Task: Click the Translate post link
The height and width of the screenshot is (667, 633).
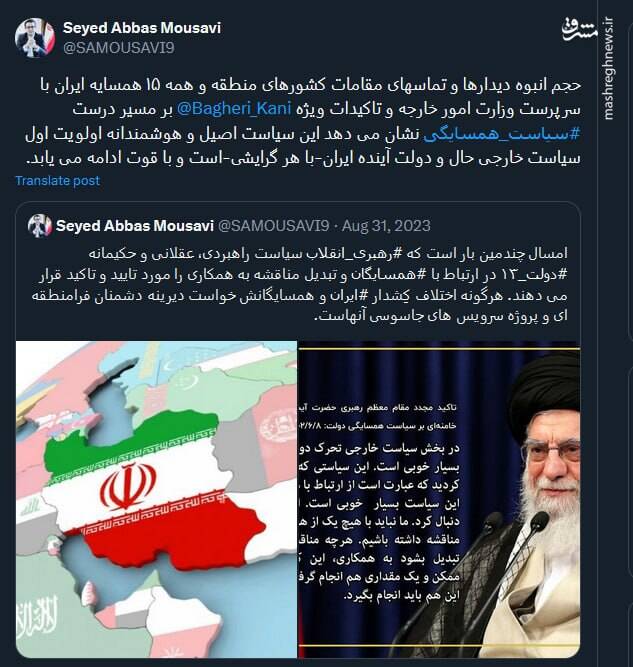Action: [57, 181]
